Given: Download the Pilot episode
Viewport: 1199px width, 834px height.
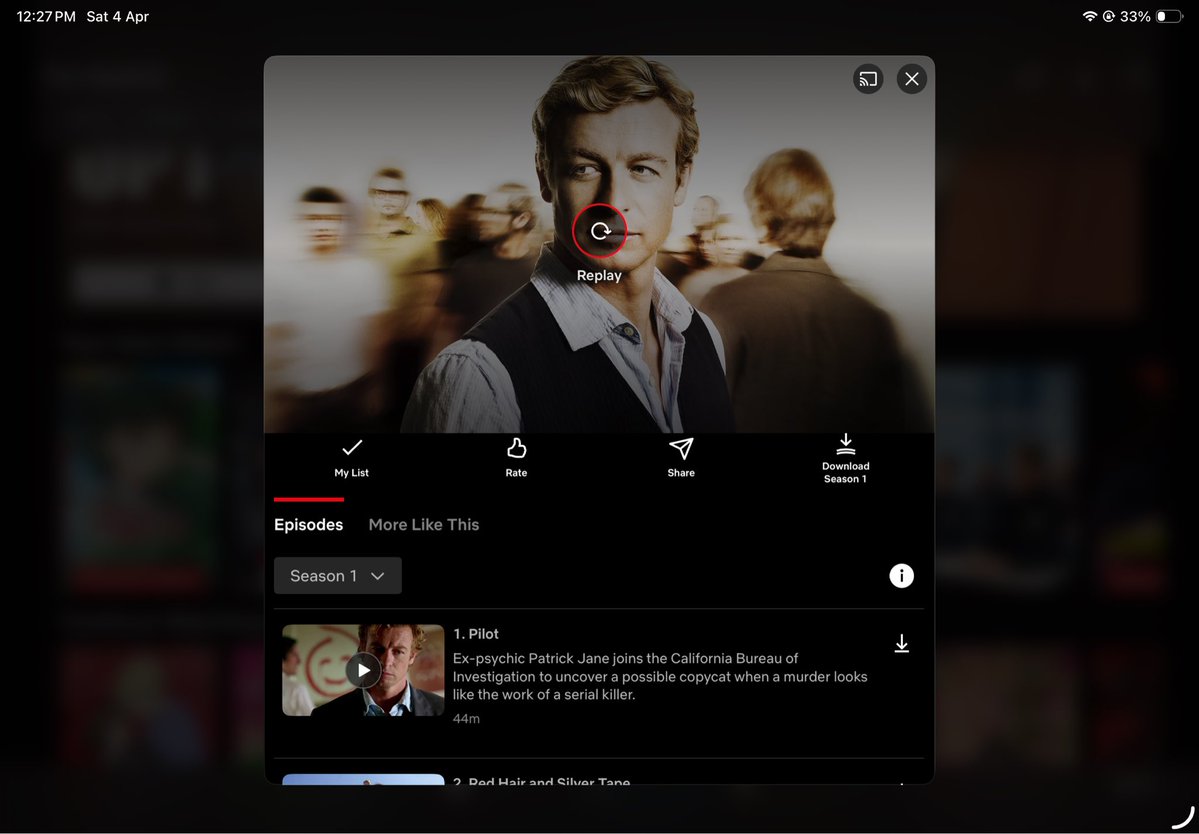Looking at the screenshot, I should coord(902,644).
